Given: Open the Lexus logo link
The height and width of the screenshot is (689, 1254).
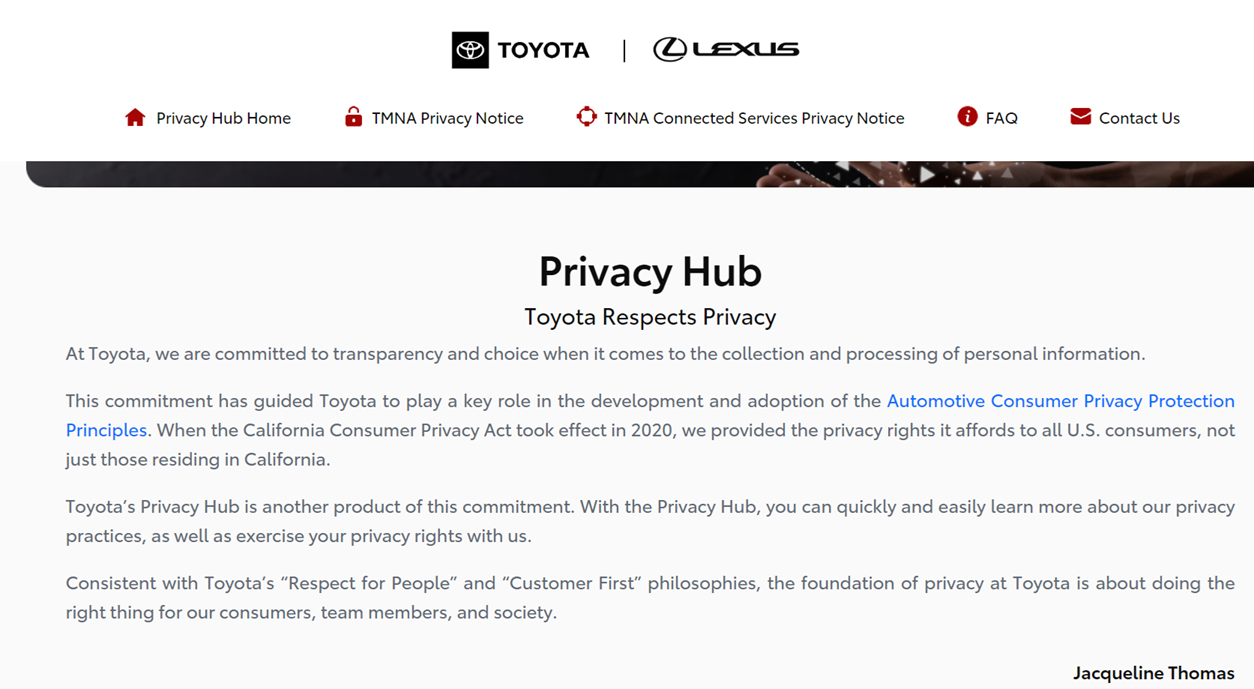Looking at the screenshot, I should 726,49.
